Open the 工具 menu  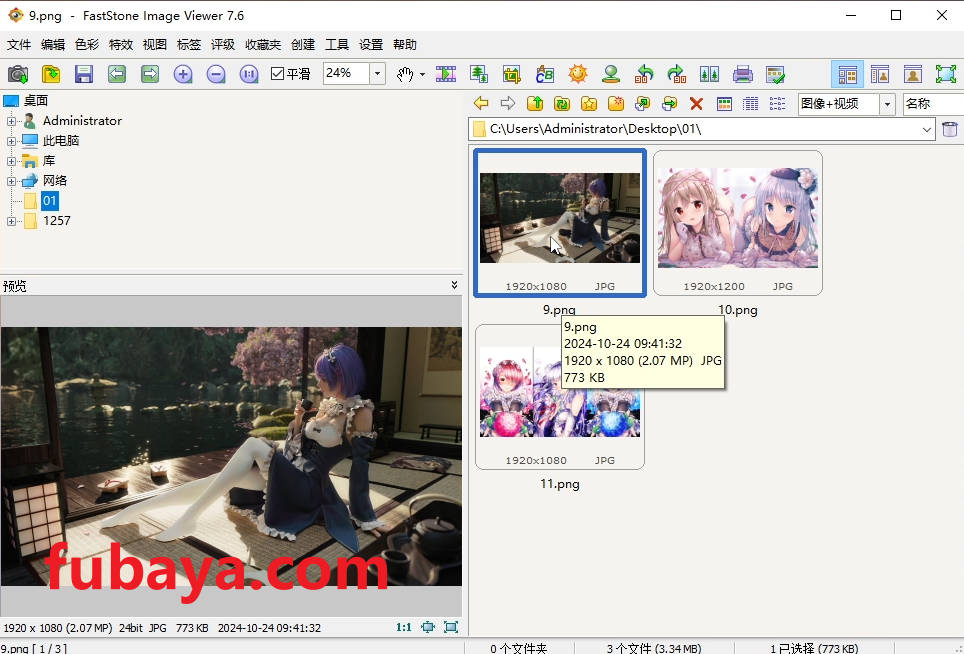pos(337,44)
